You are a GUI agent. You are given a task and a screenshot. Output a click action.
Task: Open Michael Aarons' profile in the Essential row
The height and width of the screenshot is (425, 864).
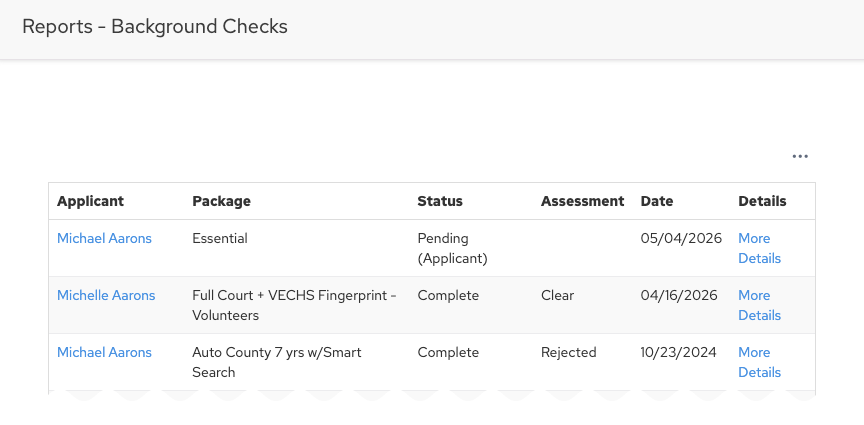coord(104,238)
